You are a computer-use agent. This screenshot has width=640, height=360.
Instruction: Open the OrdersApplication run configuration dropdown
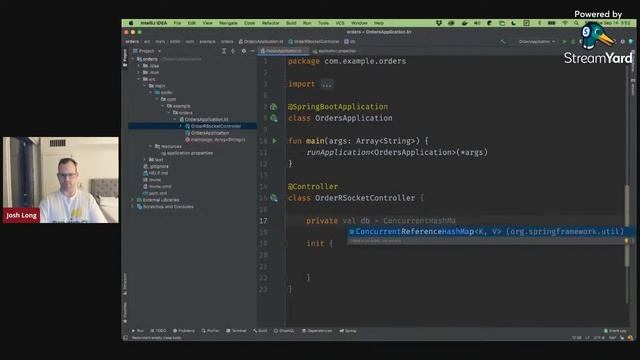pos(537,42)
